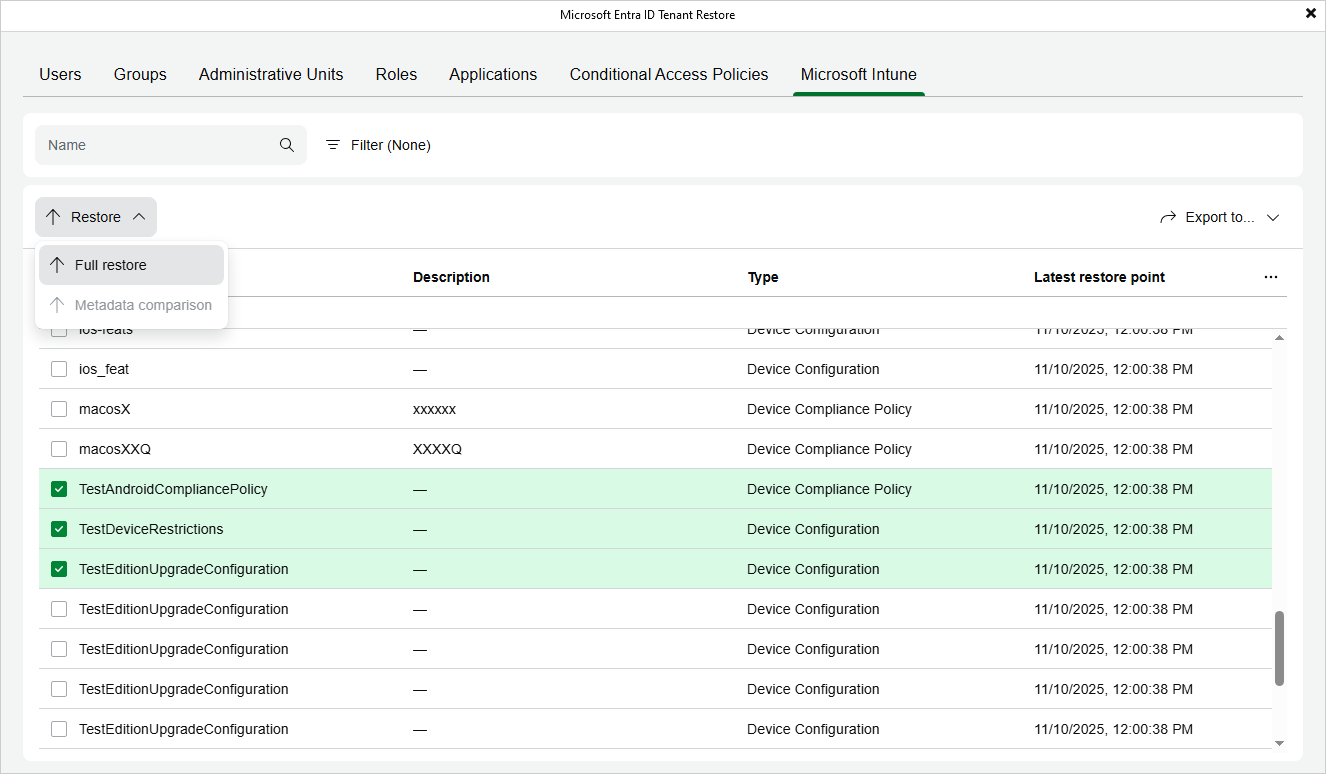Click the Full restore arrow icon

(x=57, y=265)
